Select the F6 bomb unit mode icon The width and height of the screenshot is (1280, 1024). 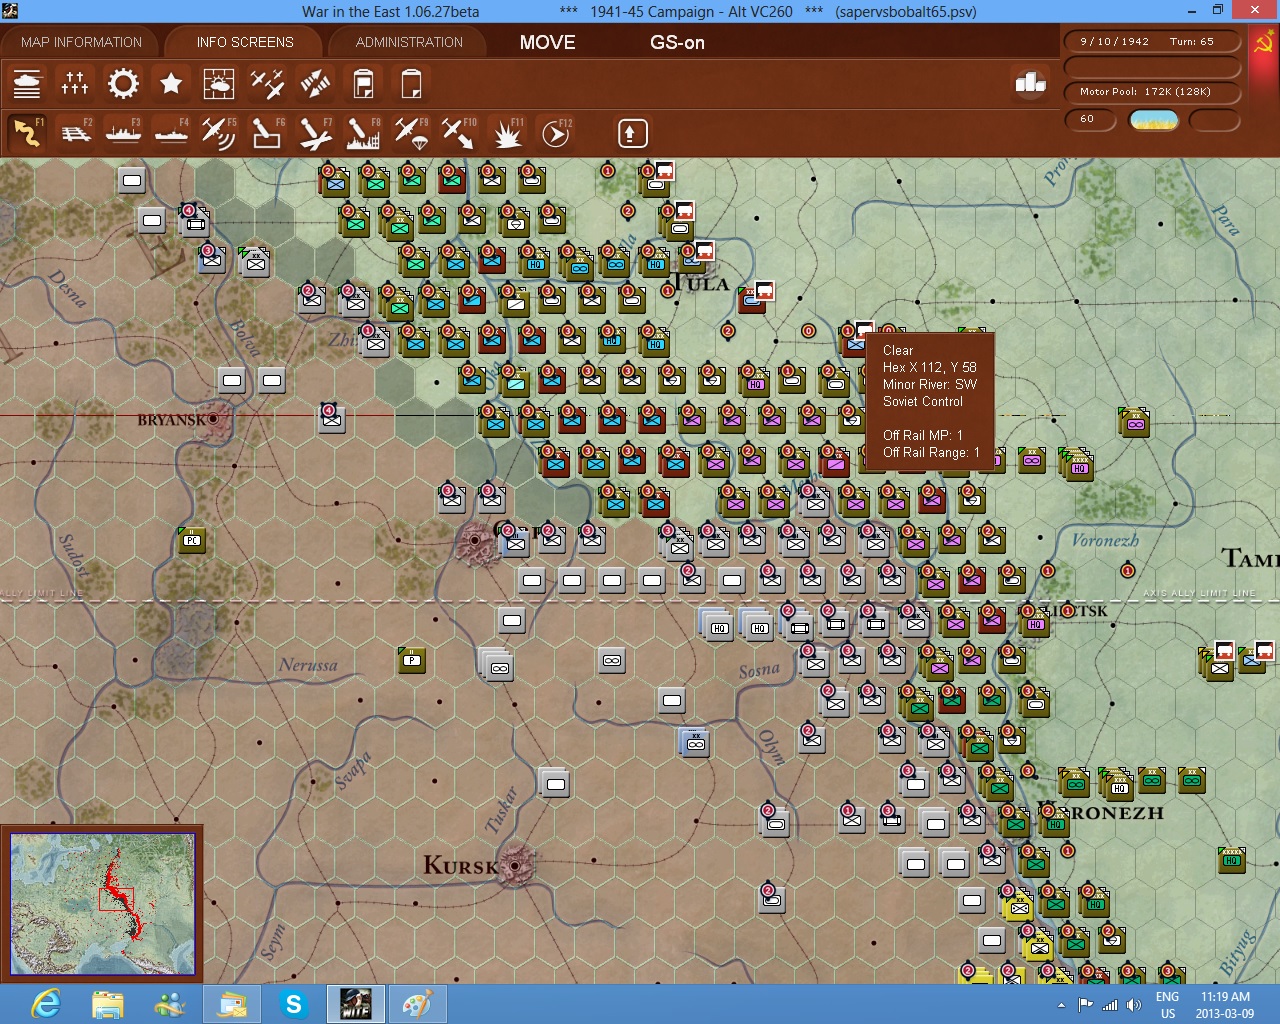(x=267, y=132)
